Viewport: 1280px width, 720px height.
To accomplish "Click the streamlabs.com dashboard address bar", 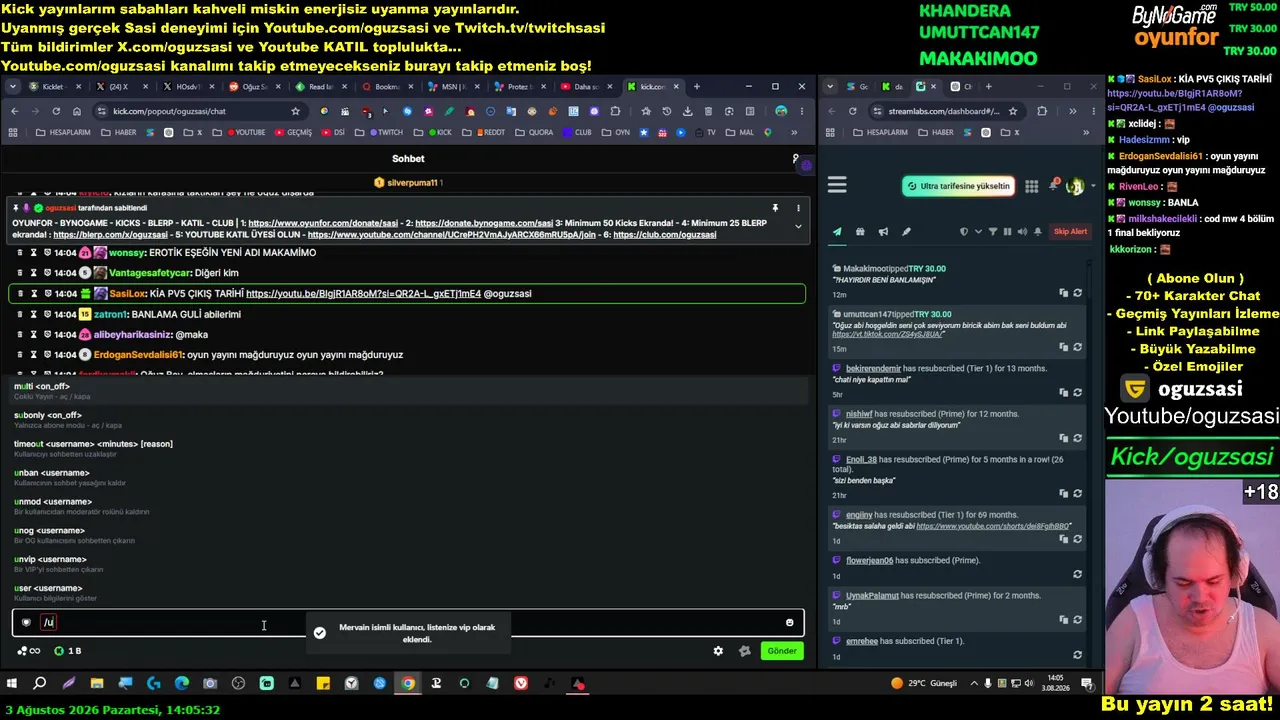I will click(945, 111).
